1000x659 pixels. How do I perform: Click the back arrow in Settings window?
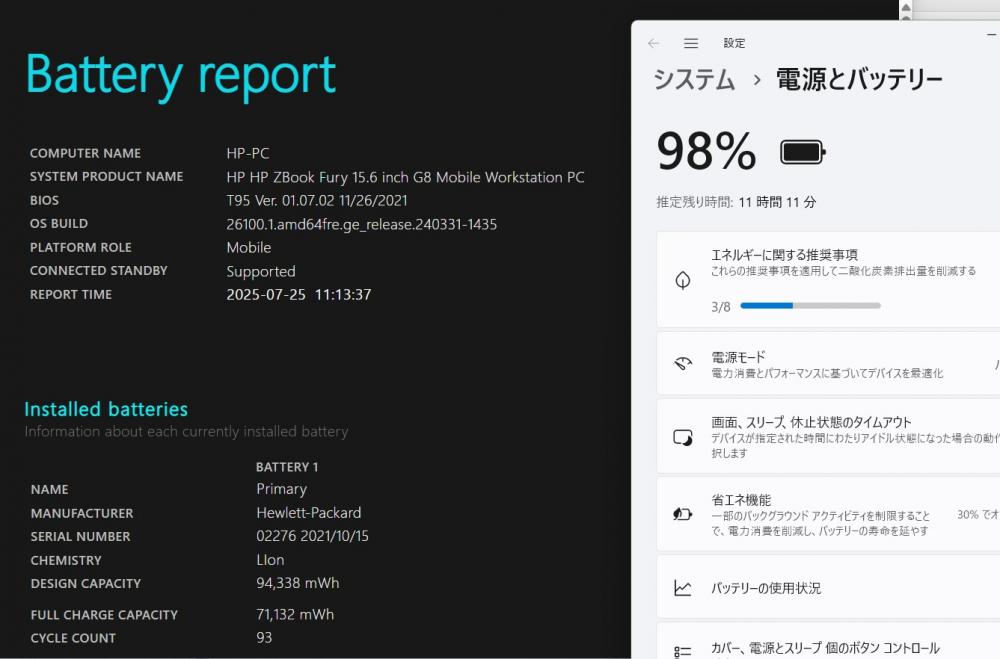(653, 43)
